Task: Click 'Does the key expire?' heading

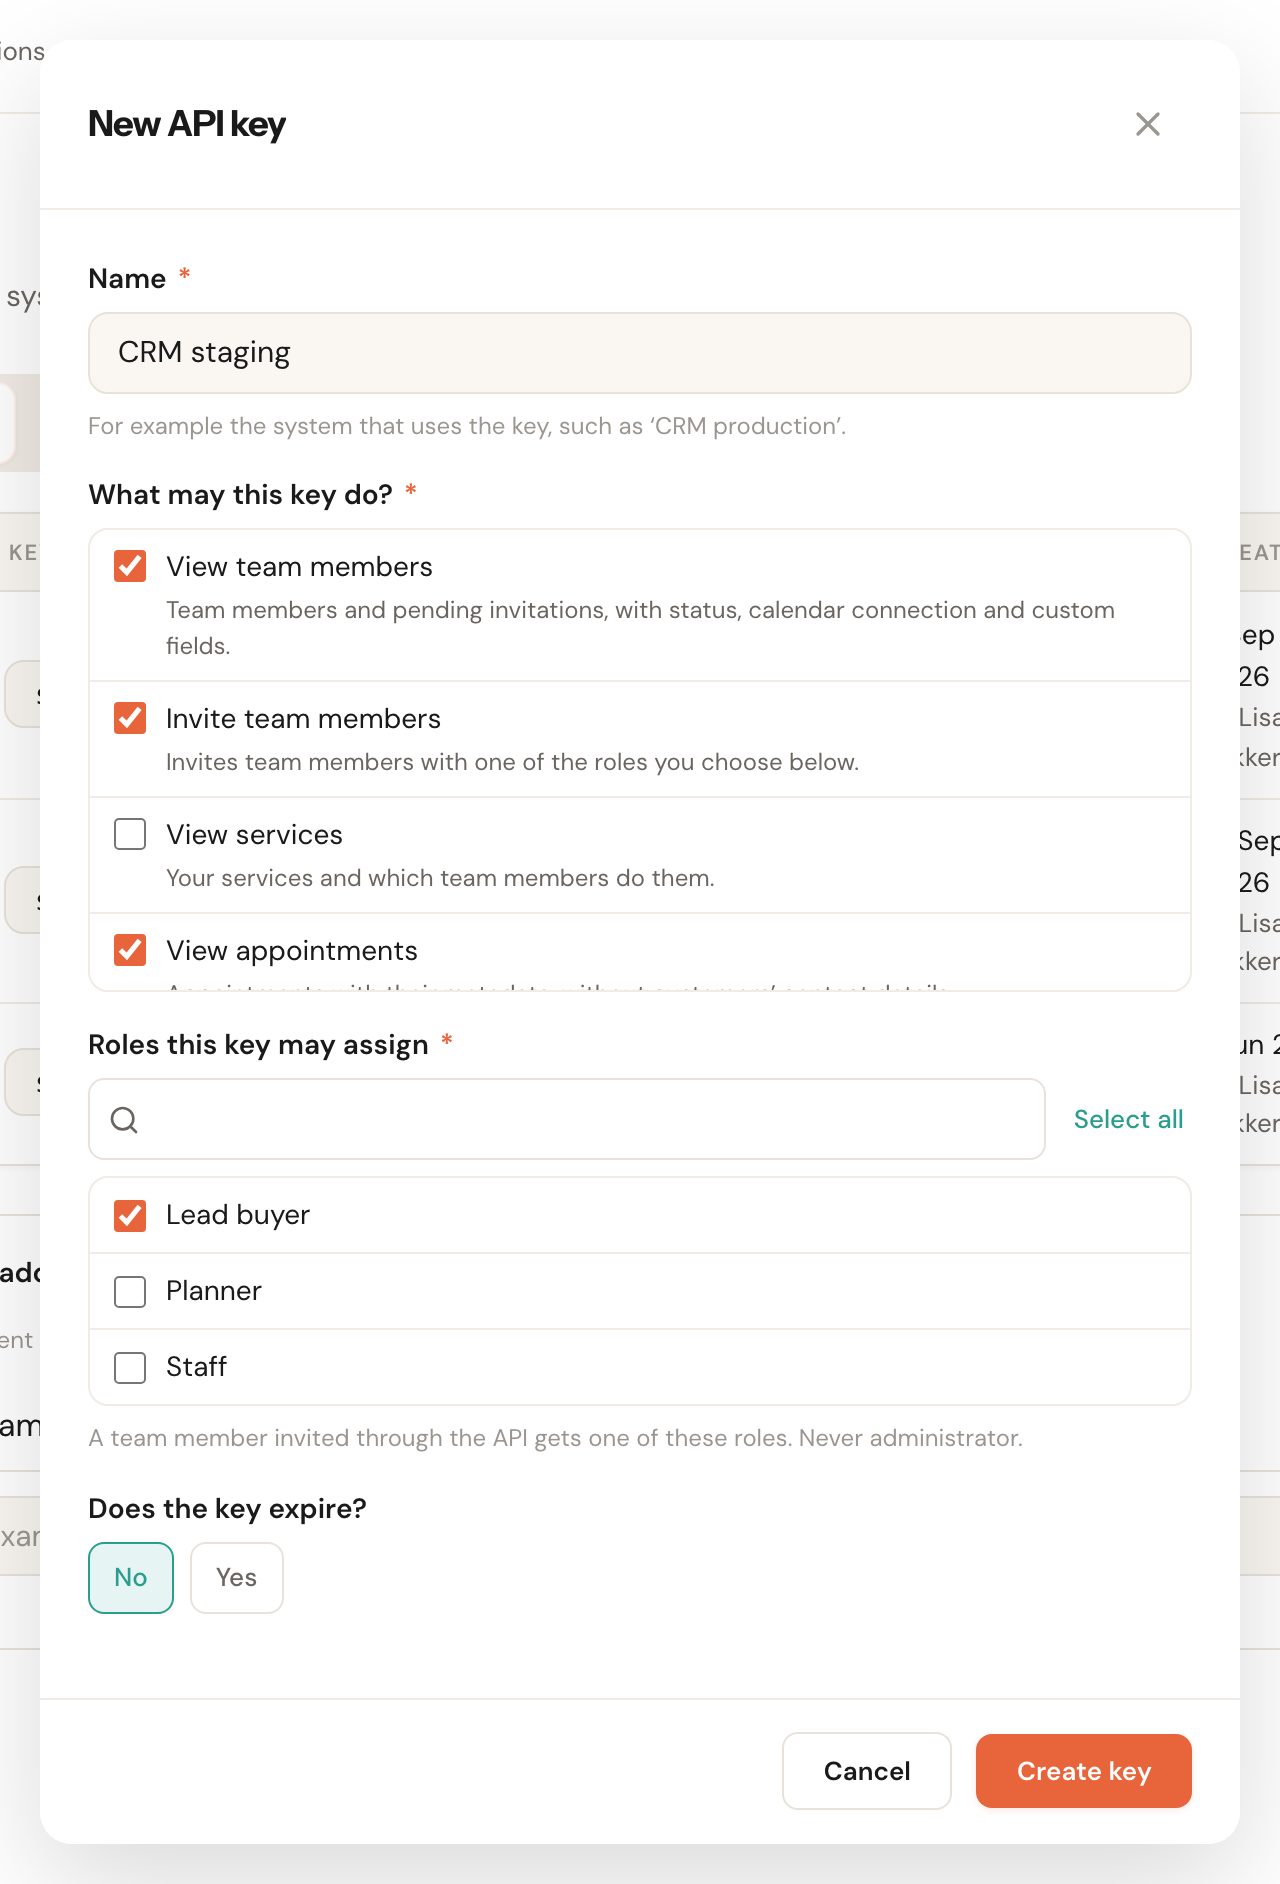Action: click(x=227, y=1508)
